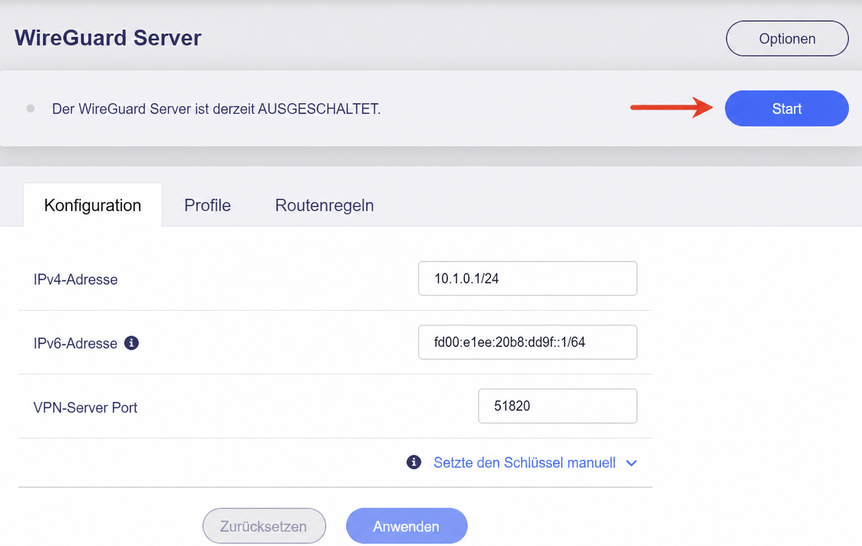The image size is (862, 546).
Task: Click the info icon before Setzte den Schlüssel
Action: (414, 462)
